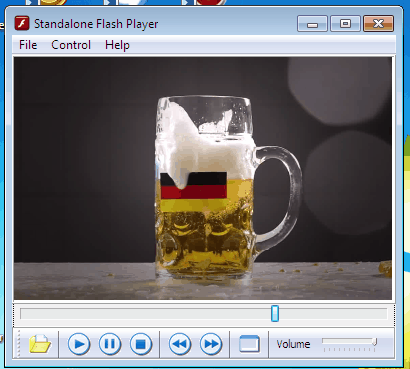The height and width of the screenshot is (369, 410).
Task: Start playback with the Play button
Action: pos(79,344)
